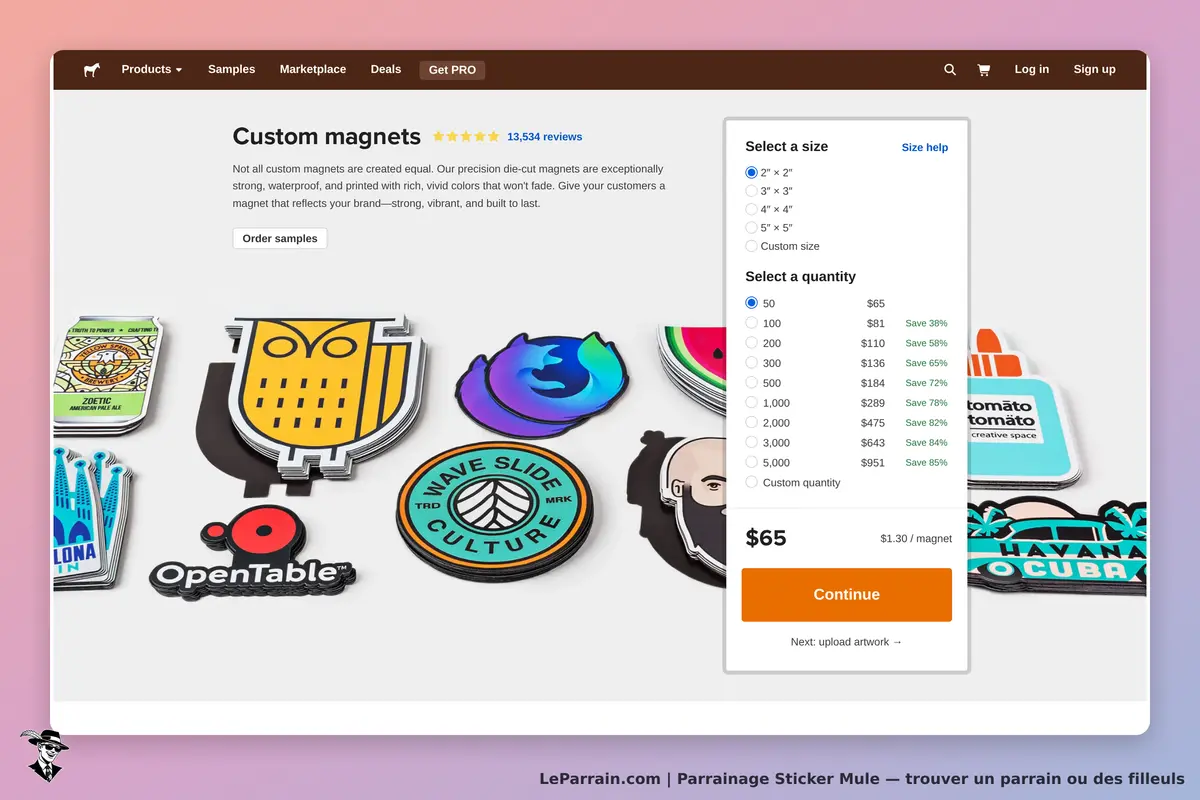Open the Size help link

pyautogui.click(x=925, y=147)
